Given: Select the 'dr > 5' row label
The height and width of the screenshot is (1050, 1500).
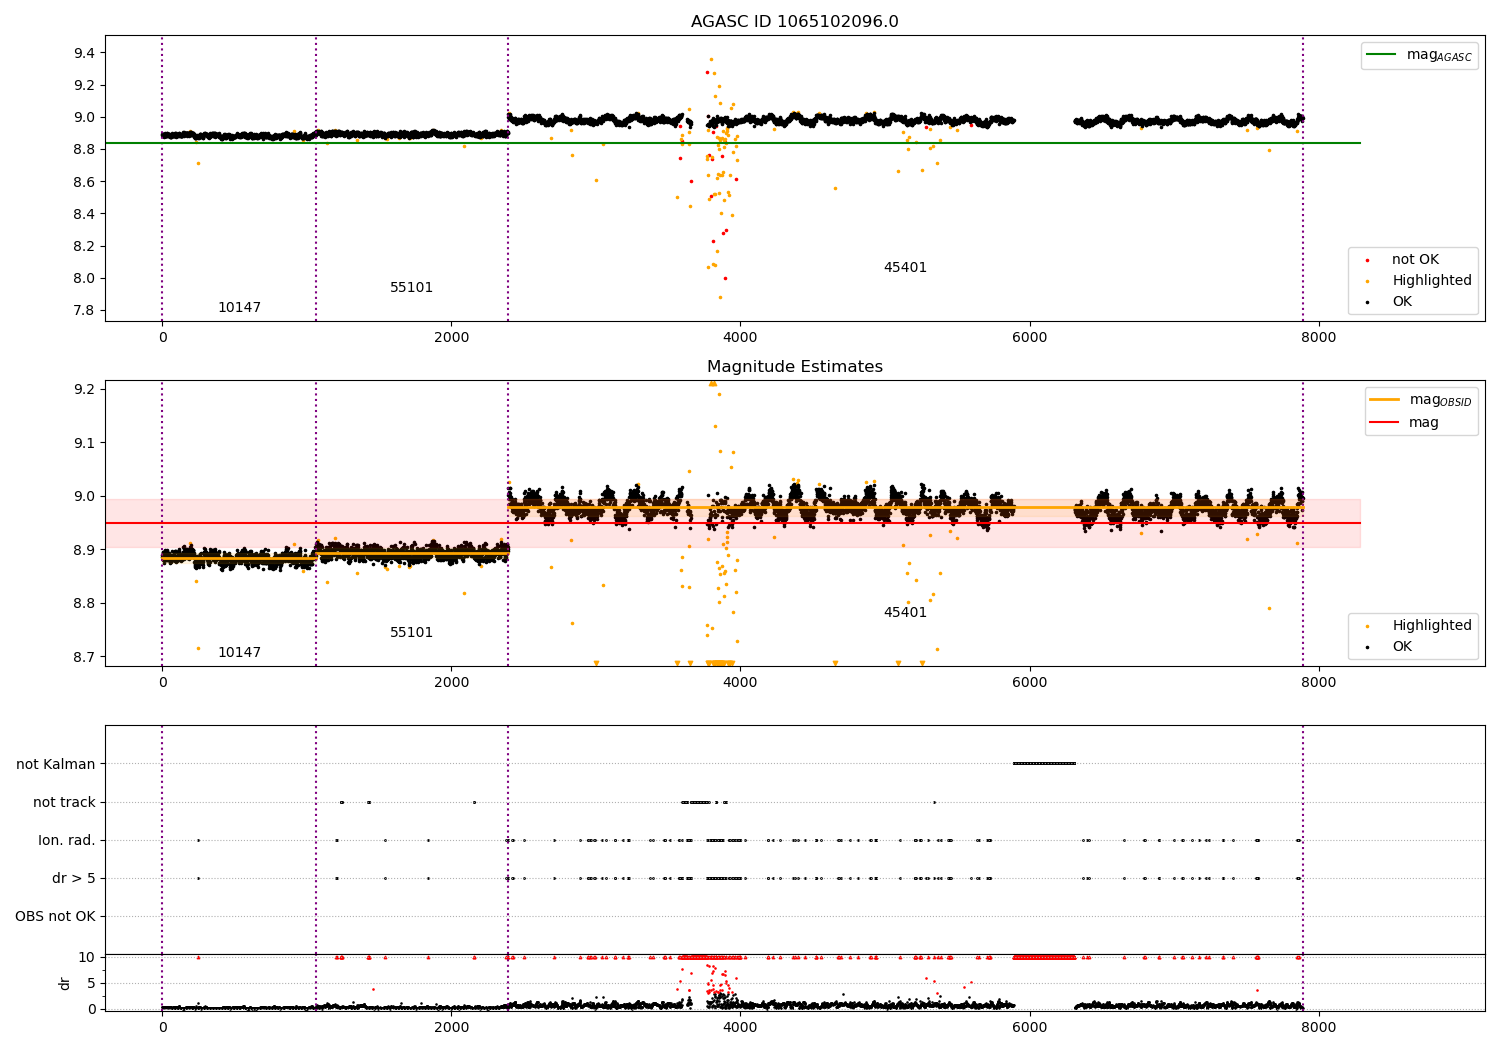Looking at the screenshot, I should [74, 879].
